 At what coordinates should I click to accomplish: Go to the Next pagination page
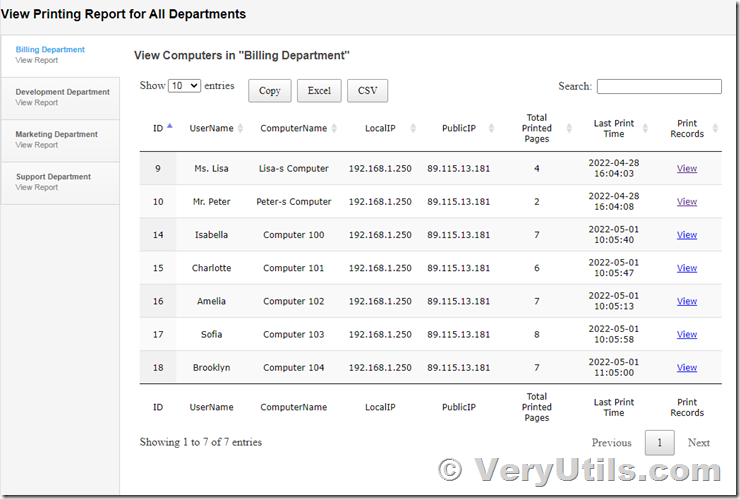(x=699, y=443)
